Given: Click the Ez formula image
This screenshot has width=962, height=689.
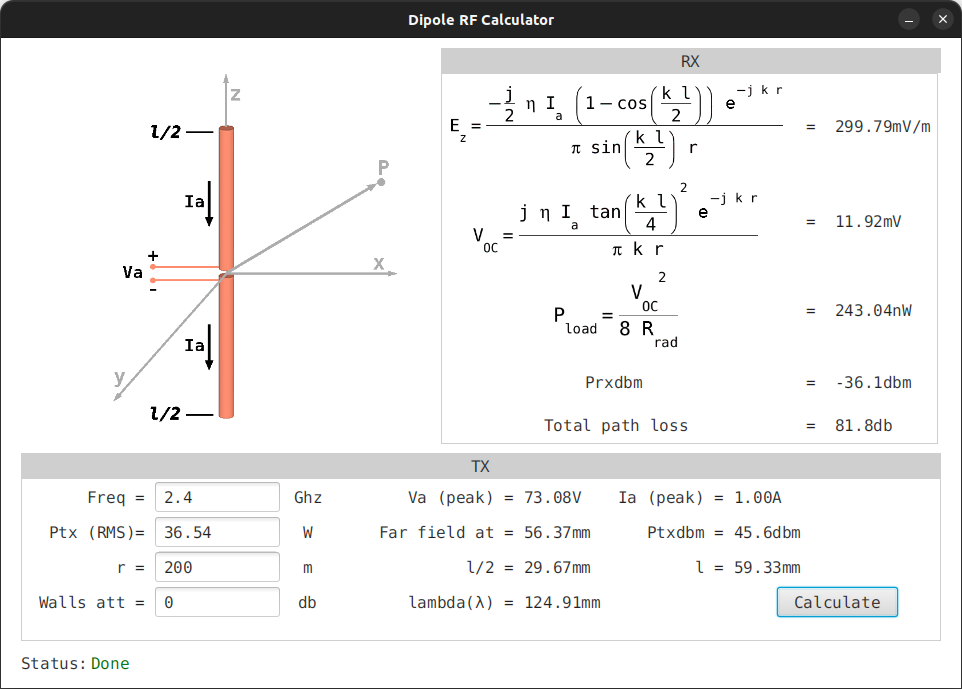Looking at the screenshot, I should click(x=617, y=126).
